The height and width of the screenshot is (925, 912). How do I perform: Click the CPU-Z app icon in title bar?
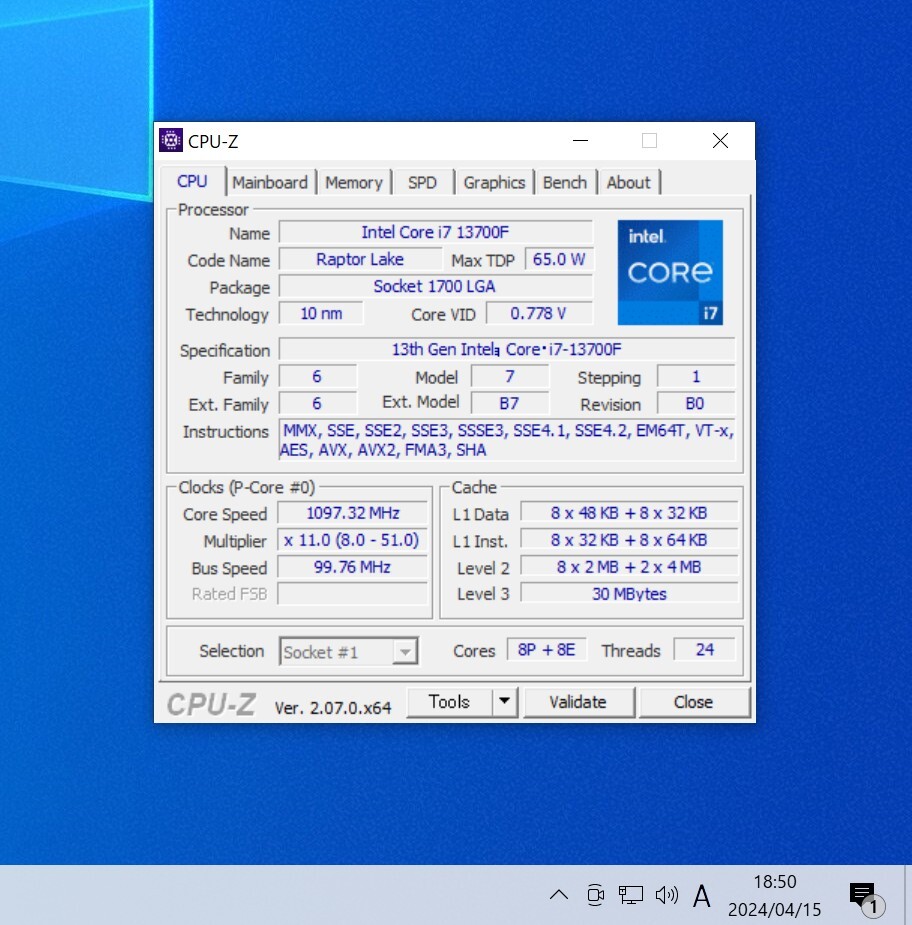[170, 140]
